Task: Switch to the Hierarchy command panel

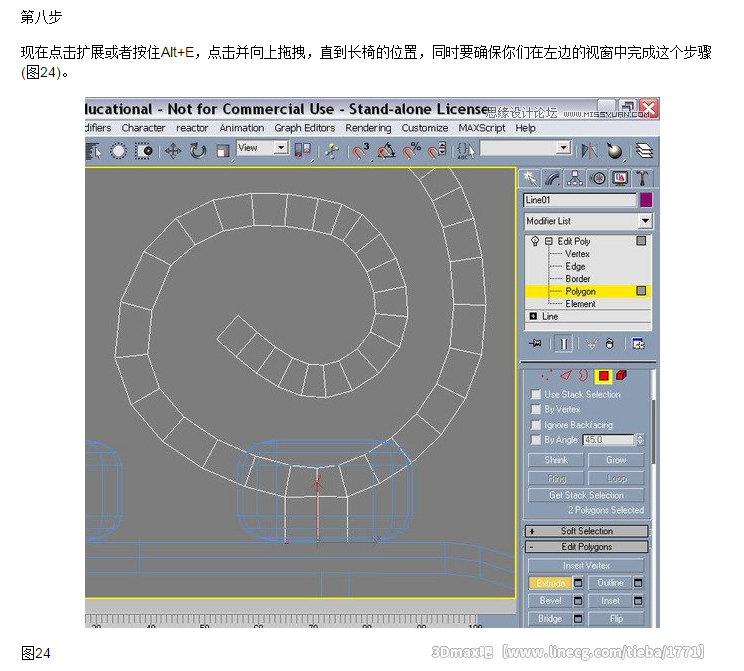Action: (x=575, y=178)
